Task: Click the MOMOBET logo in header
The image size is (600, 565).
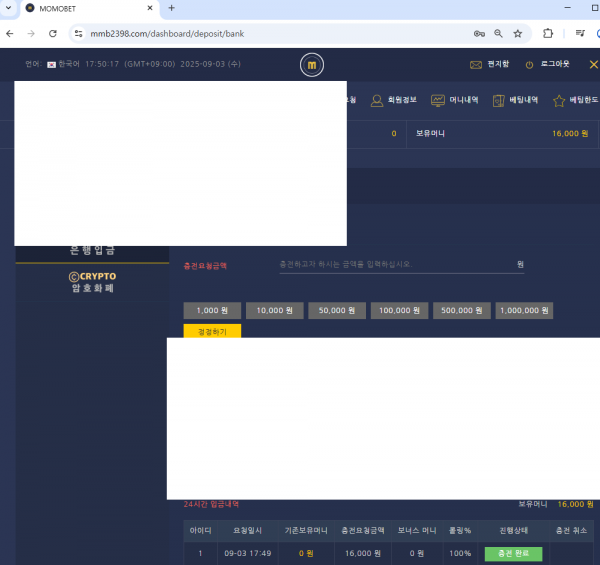Action: (312, 66)
